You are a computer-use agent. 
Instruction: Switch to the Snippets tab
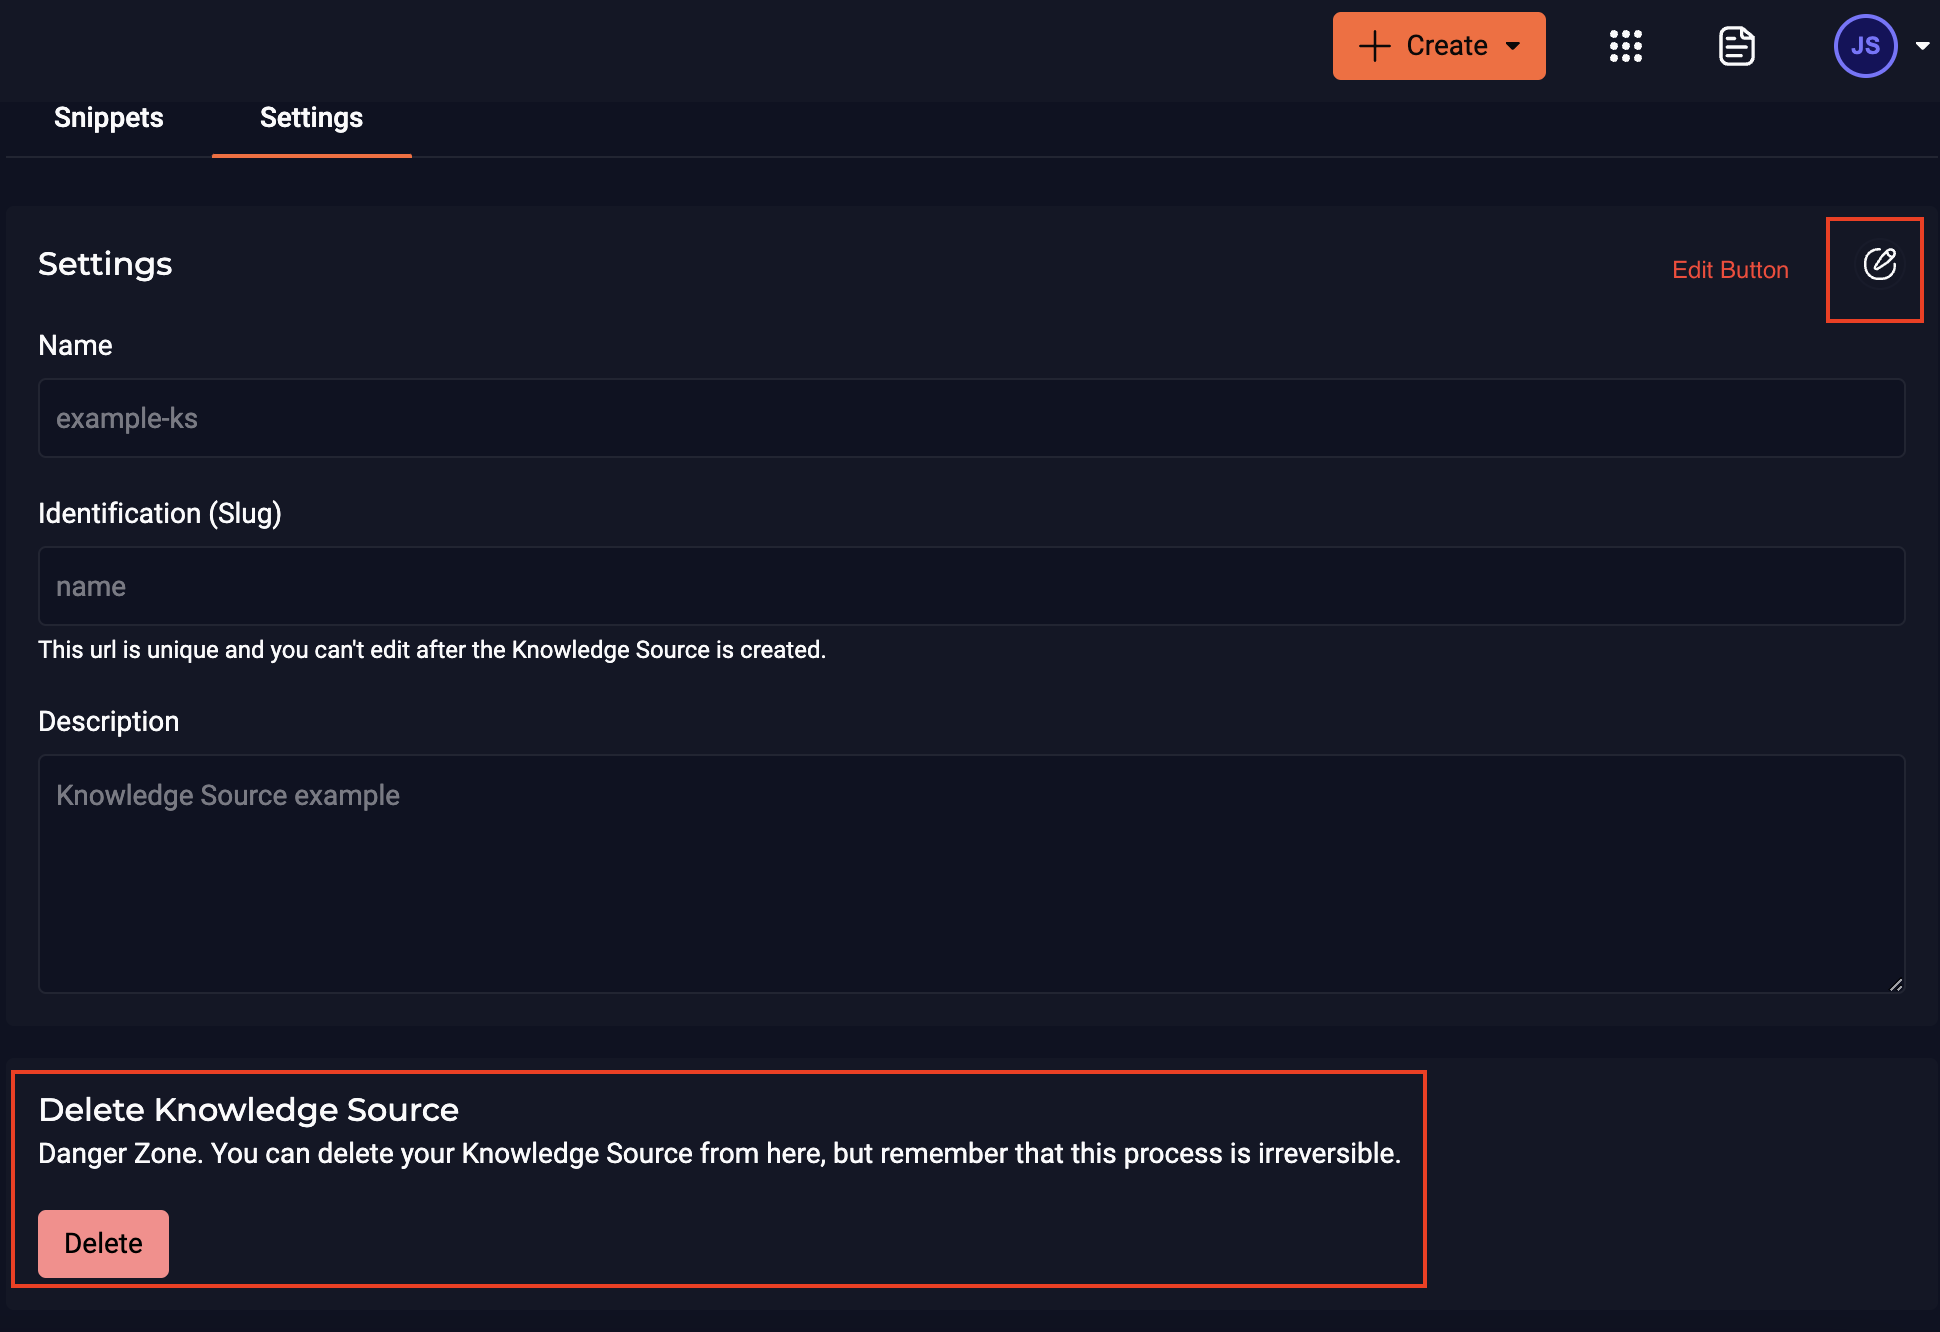108,118
